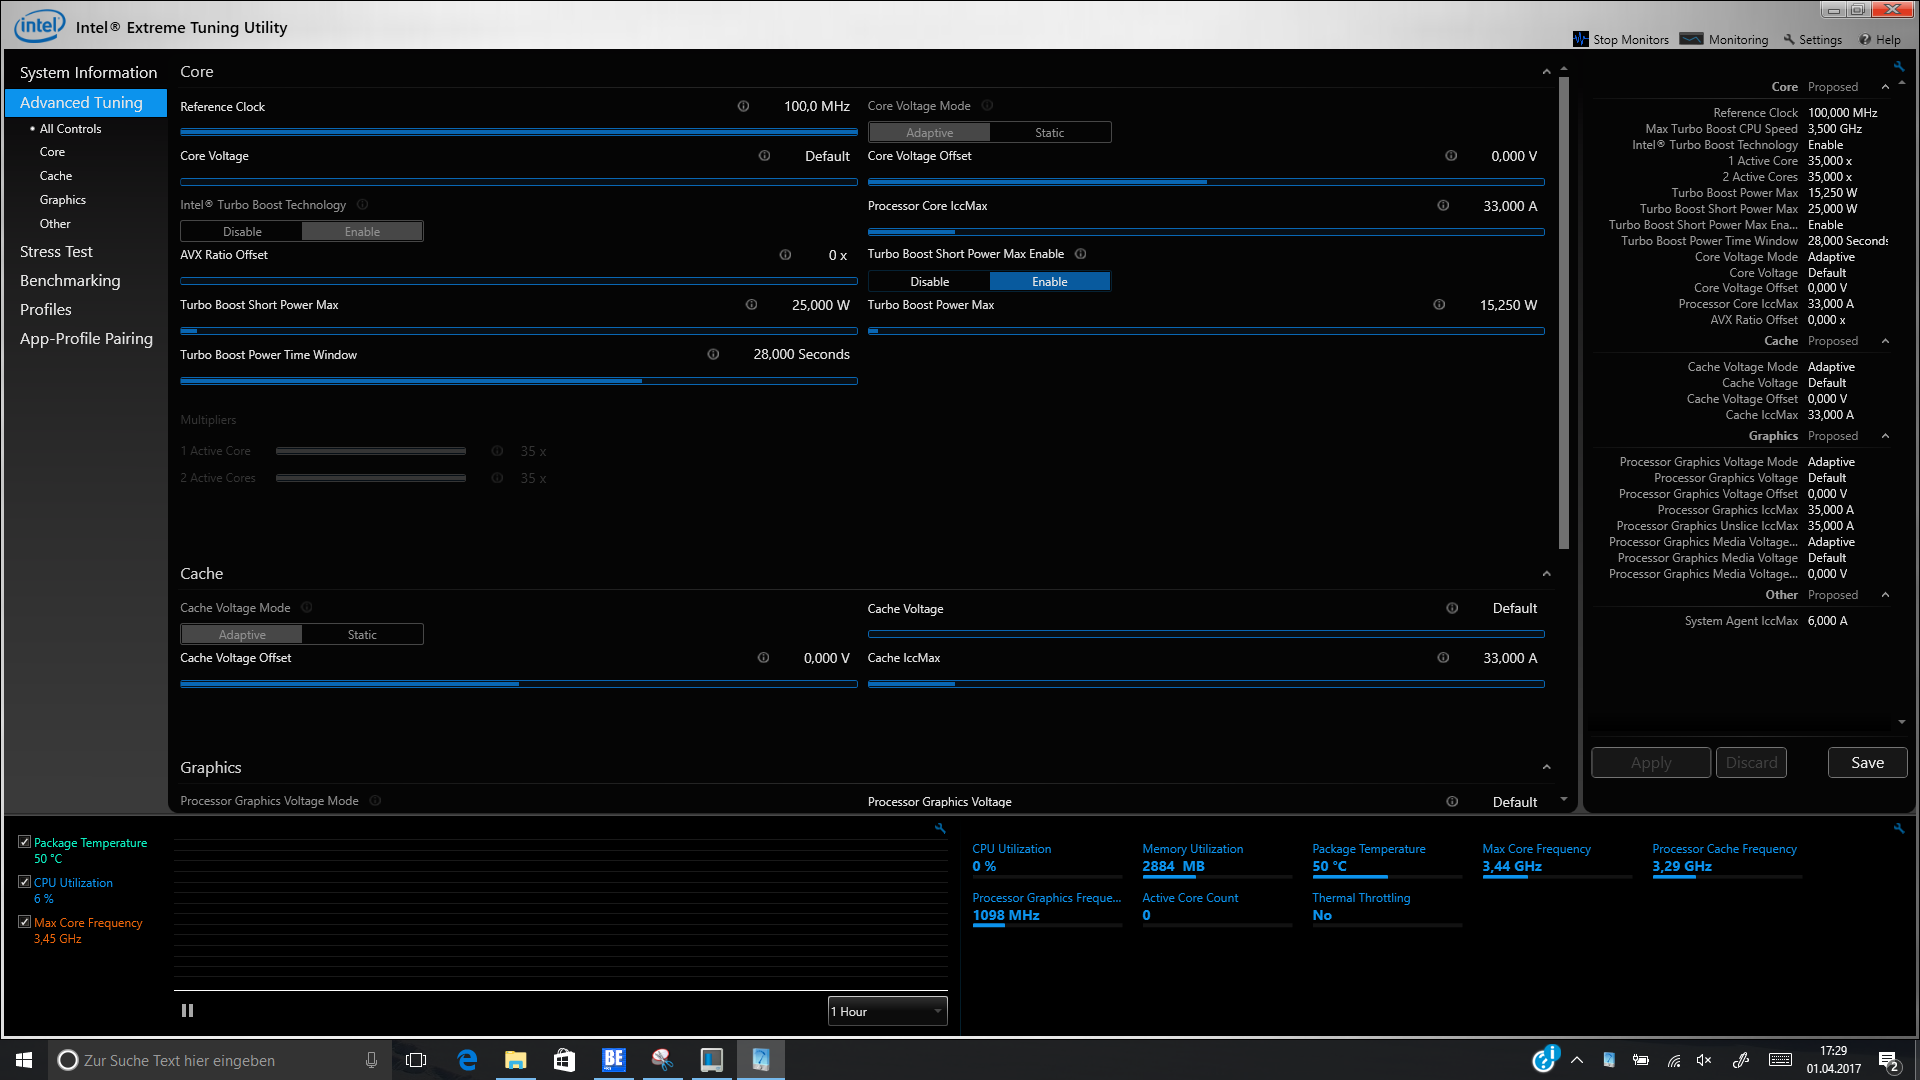Open the 1 Hour time range dropdown

tap(887, 1011)
